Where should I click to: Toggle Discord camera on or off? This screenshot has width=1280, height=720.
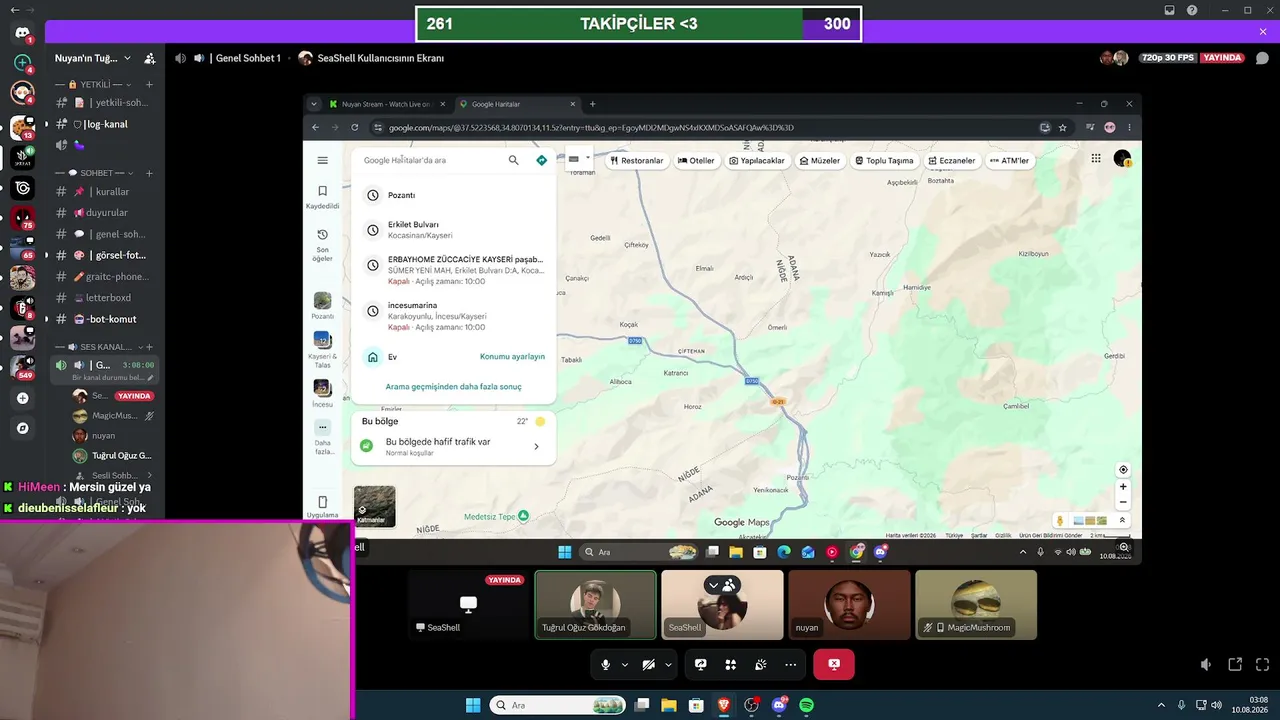click(648, 664)
